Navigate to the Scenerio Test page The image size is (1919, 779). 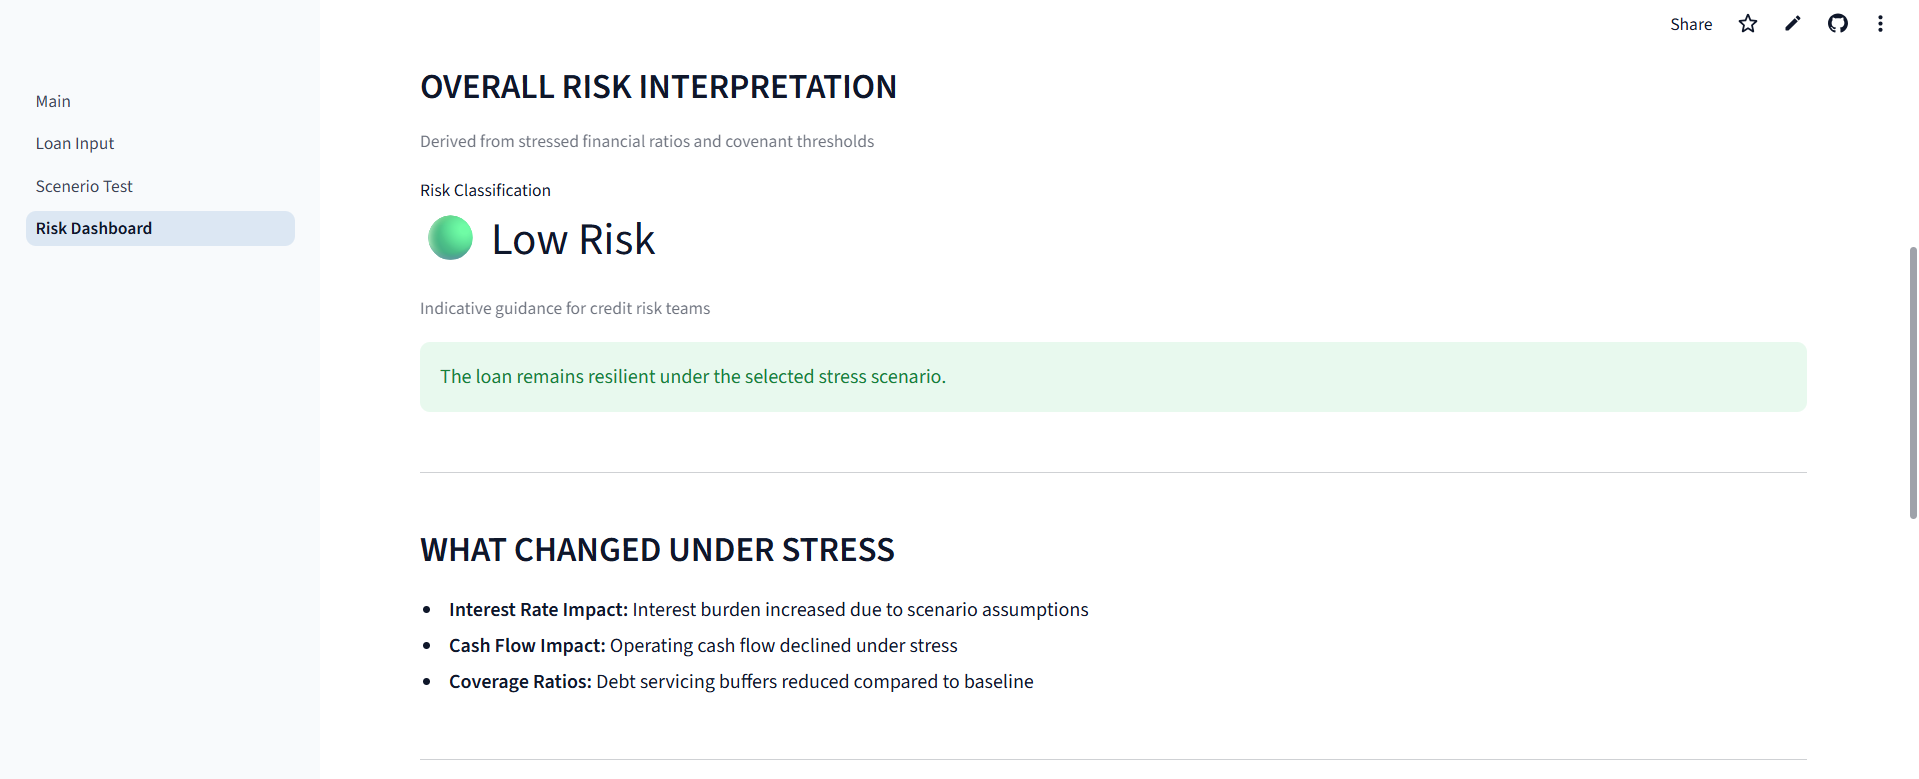click(84, 186)
